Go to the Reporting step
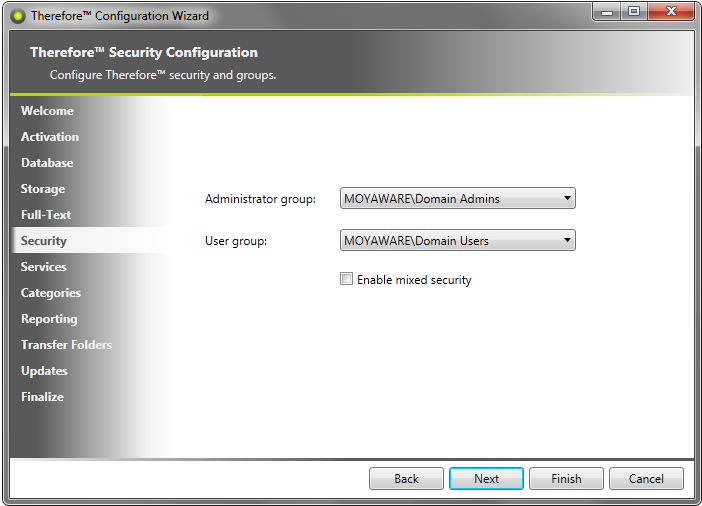Viewport: 702px width, 506px height. 49,319
